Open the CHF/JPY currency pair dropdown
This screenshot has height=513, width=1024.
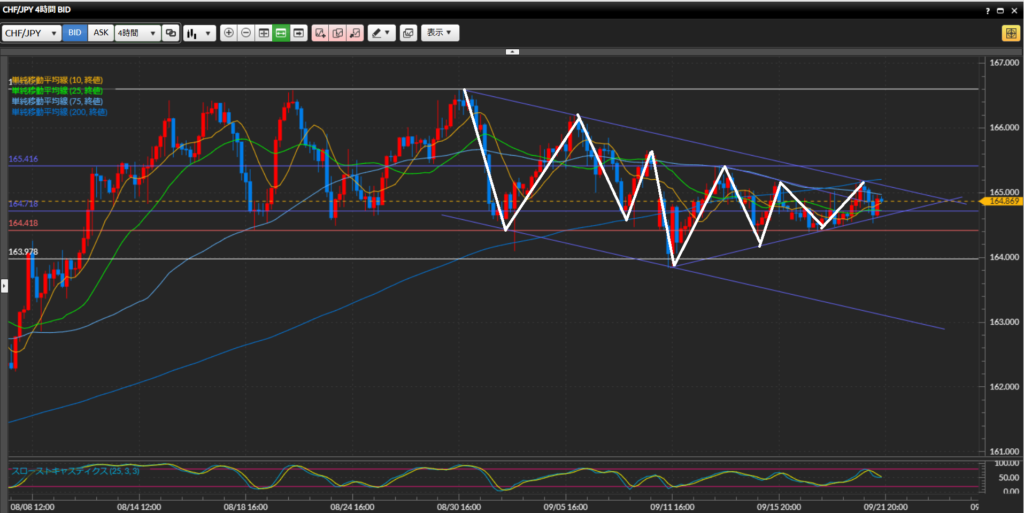(x=32, y=33)
